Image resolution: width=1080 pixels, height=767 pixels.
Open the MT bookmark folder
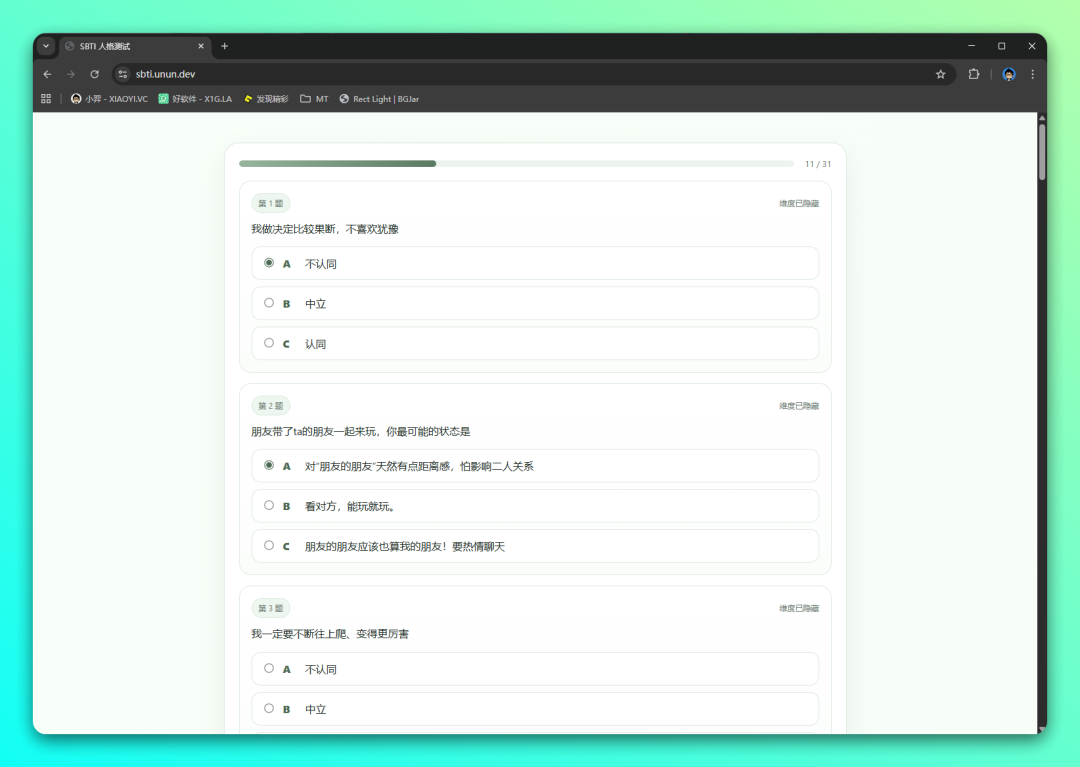tap(314, 99)
